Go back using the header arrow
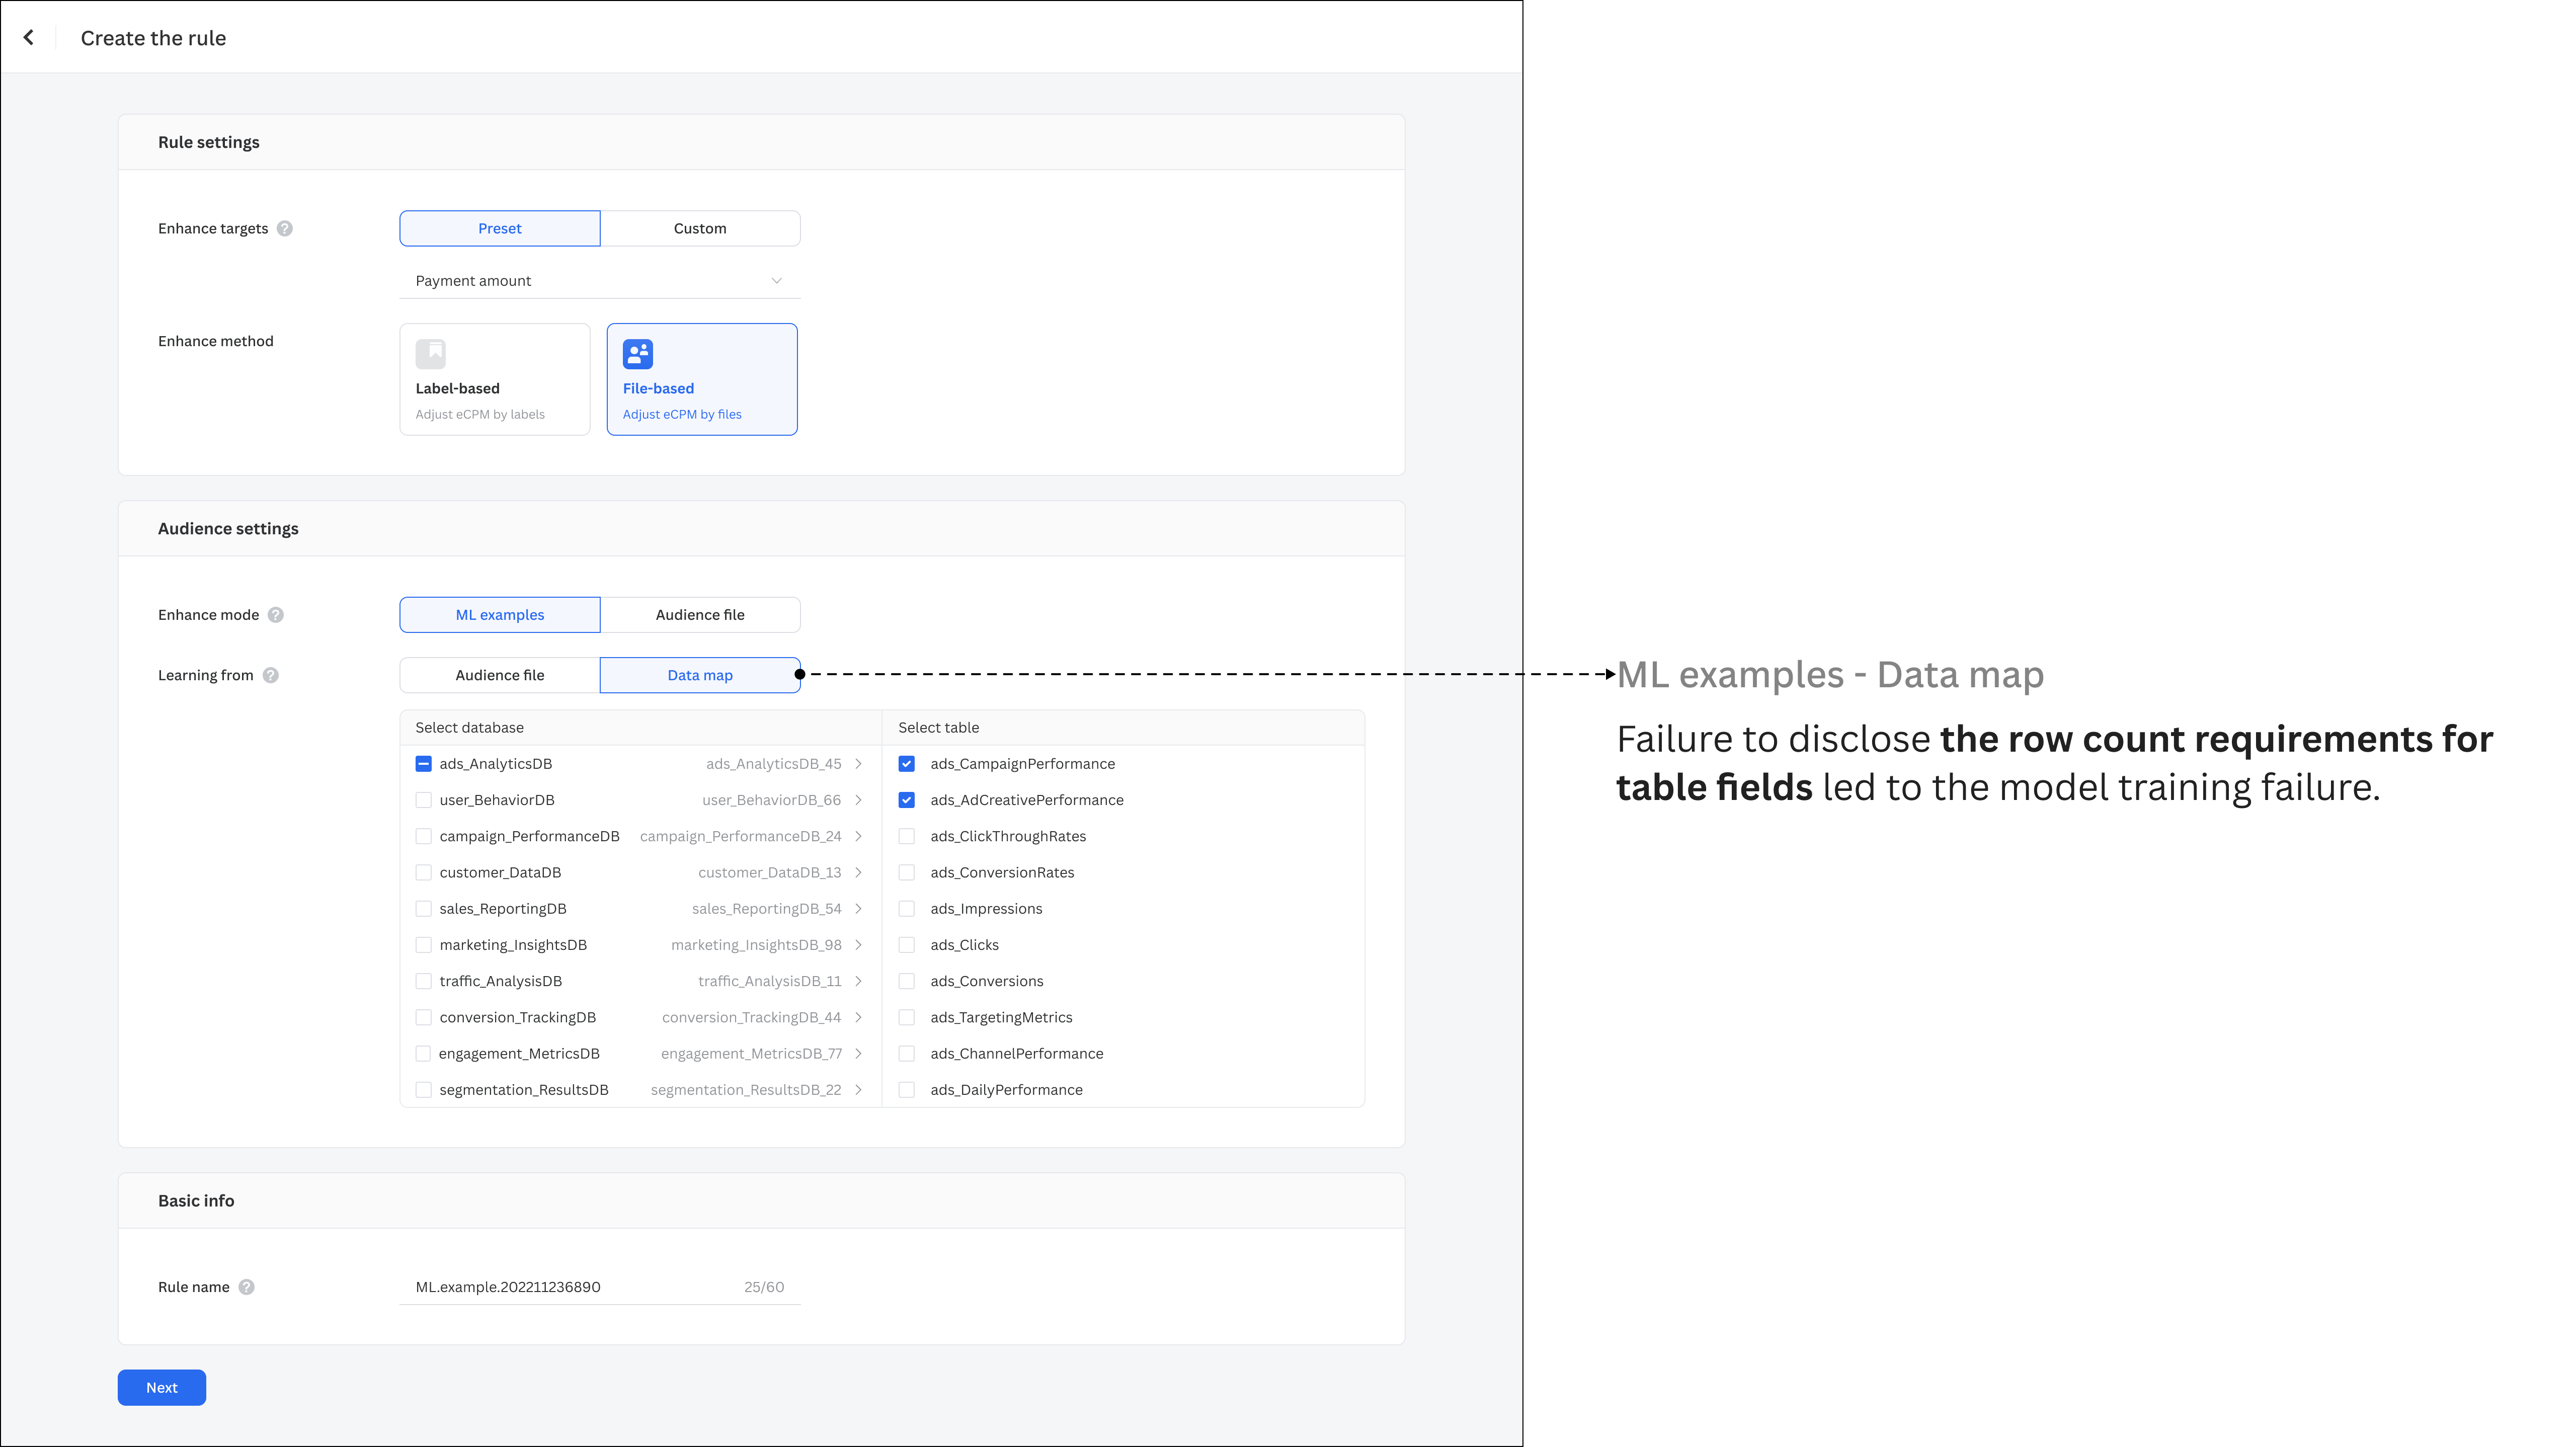The image size is (2576, 1447). pyautogui.click(x=29, y=38)
